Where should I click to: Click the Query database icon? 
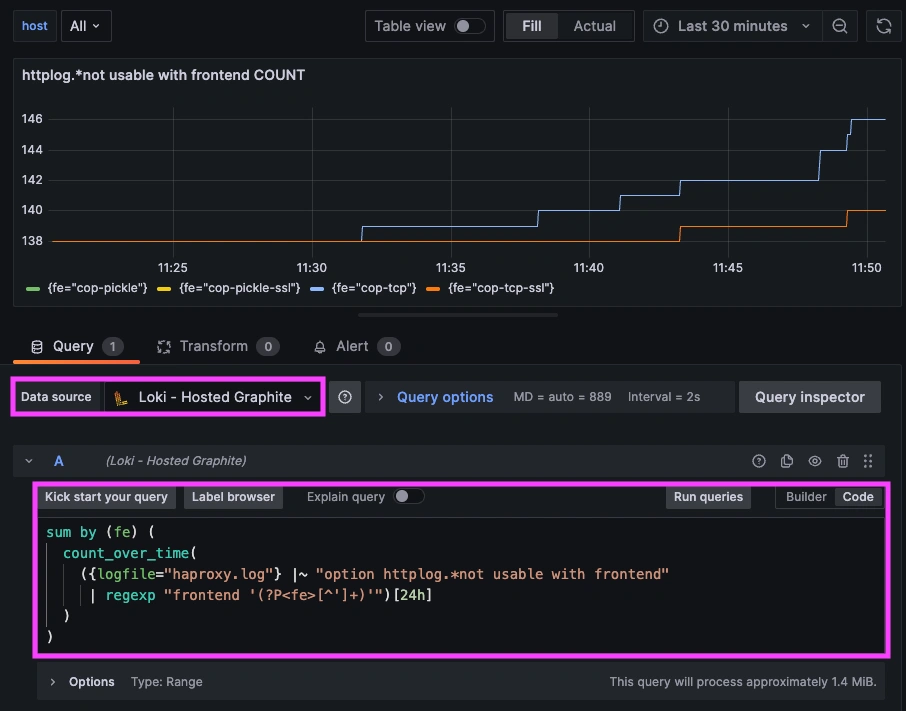pyautogui.click(x=37, y=347)
